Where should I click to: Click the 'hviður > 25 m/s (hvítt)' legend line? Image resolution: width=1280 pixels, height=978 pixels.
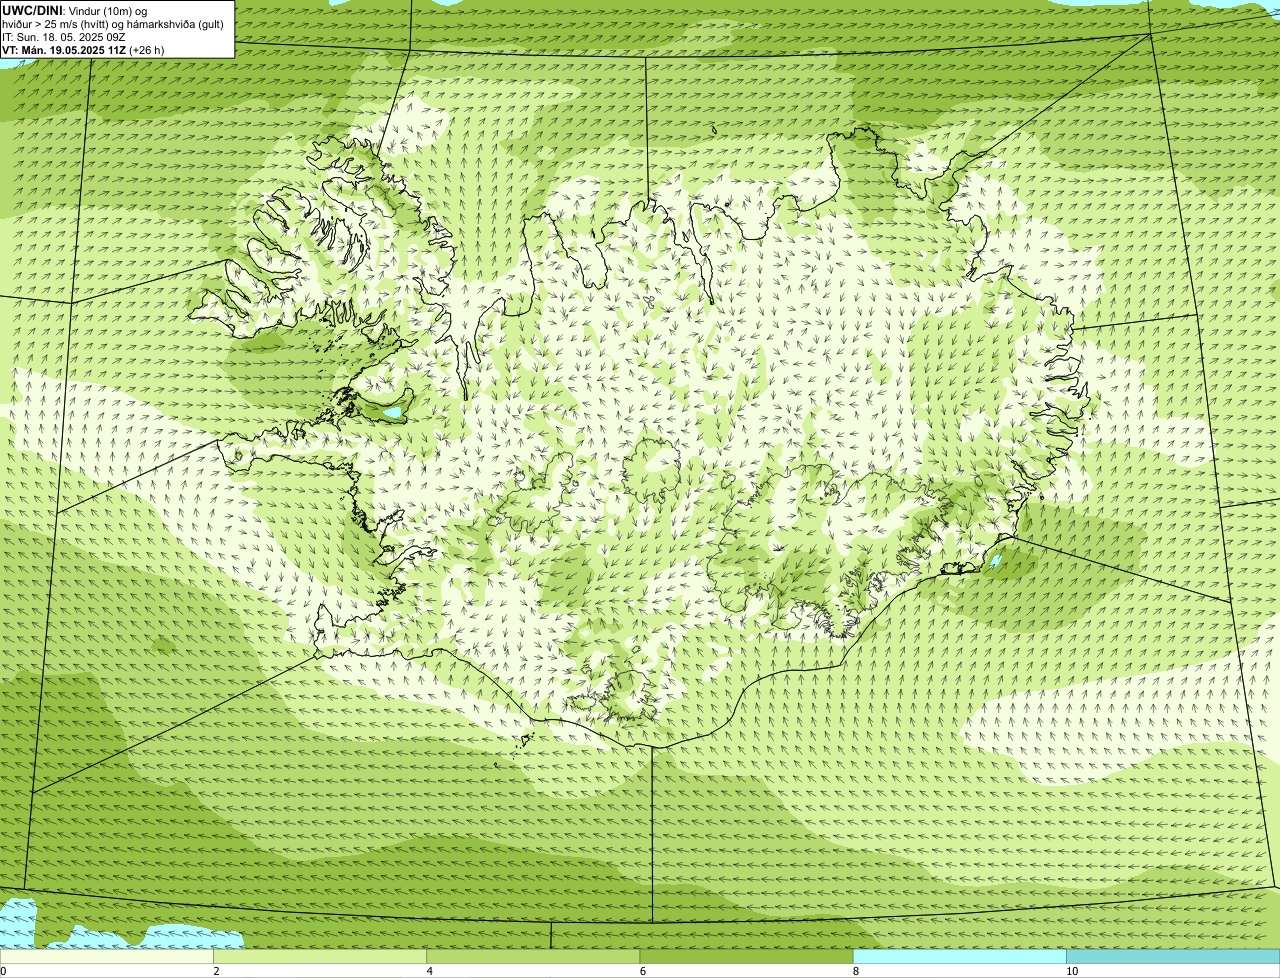click(113, 24)
